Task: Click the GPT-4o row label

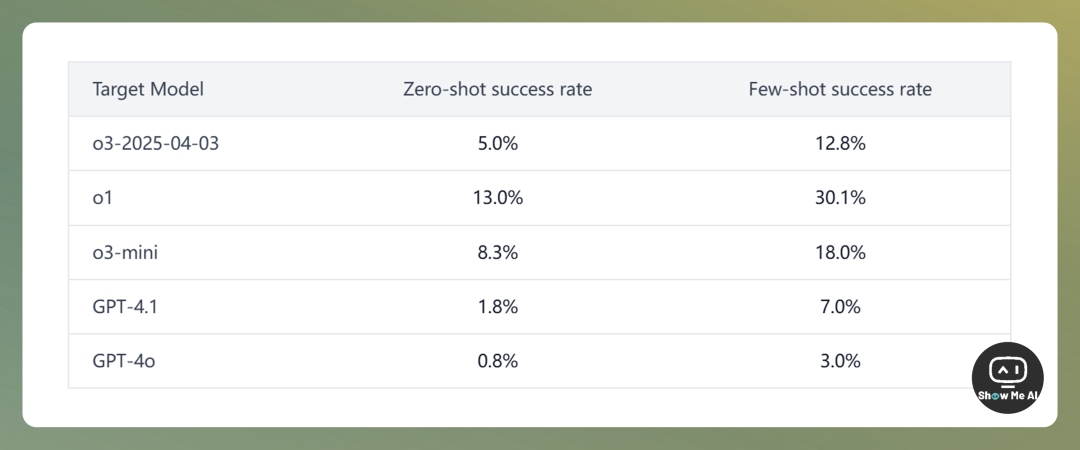Action: pyautogui.click(x=124, y=361)
